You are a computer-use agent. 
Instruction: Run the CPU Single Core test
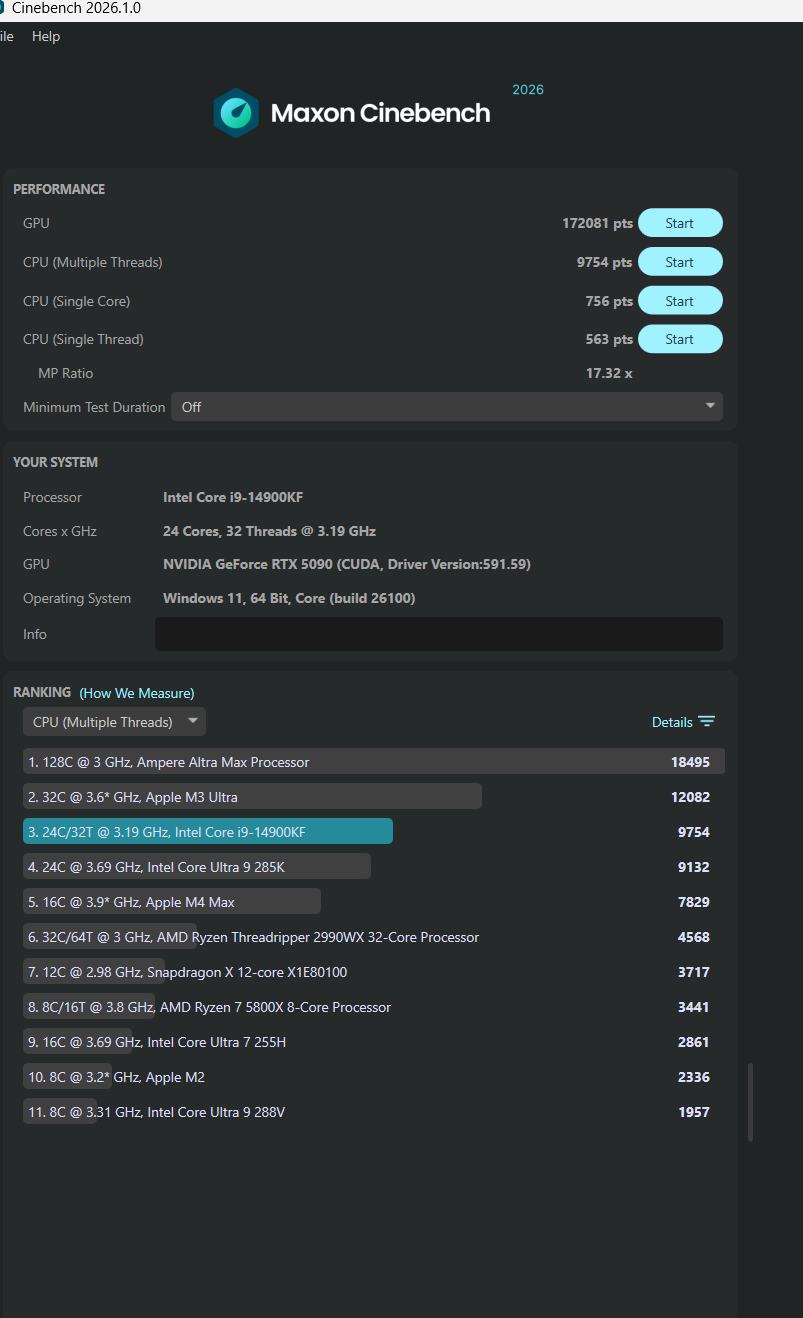680,301
